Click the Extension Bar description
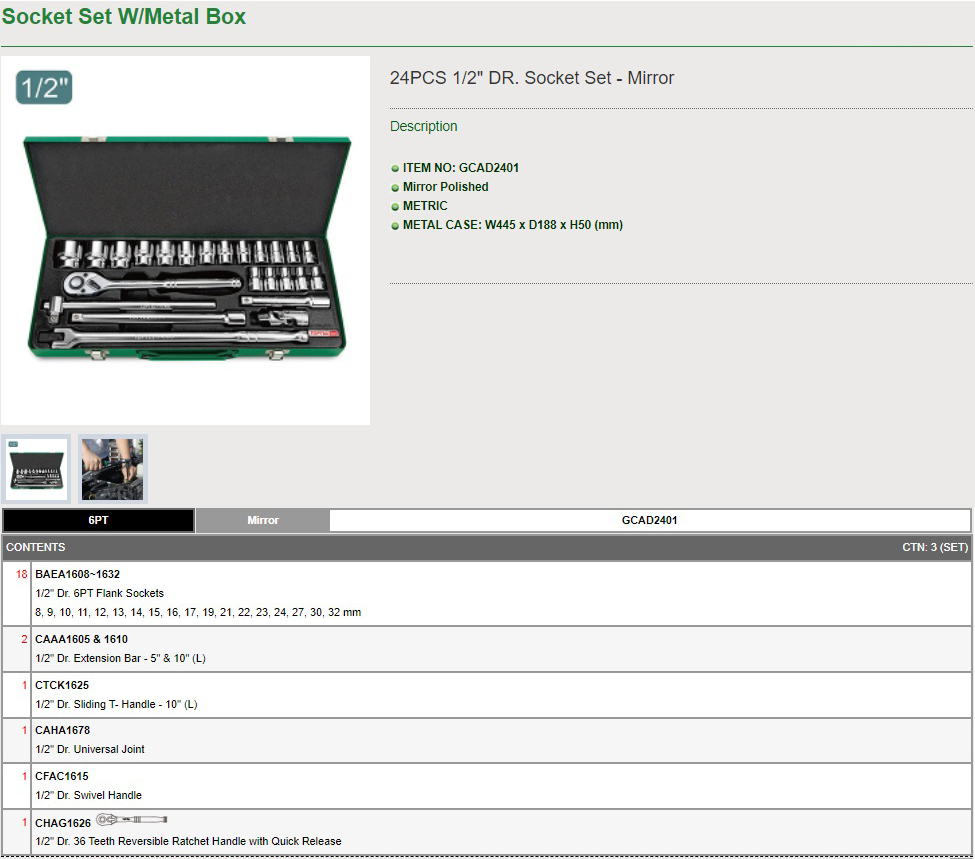The height and width of the screenshot is (859, 975). (120, 658)
